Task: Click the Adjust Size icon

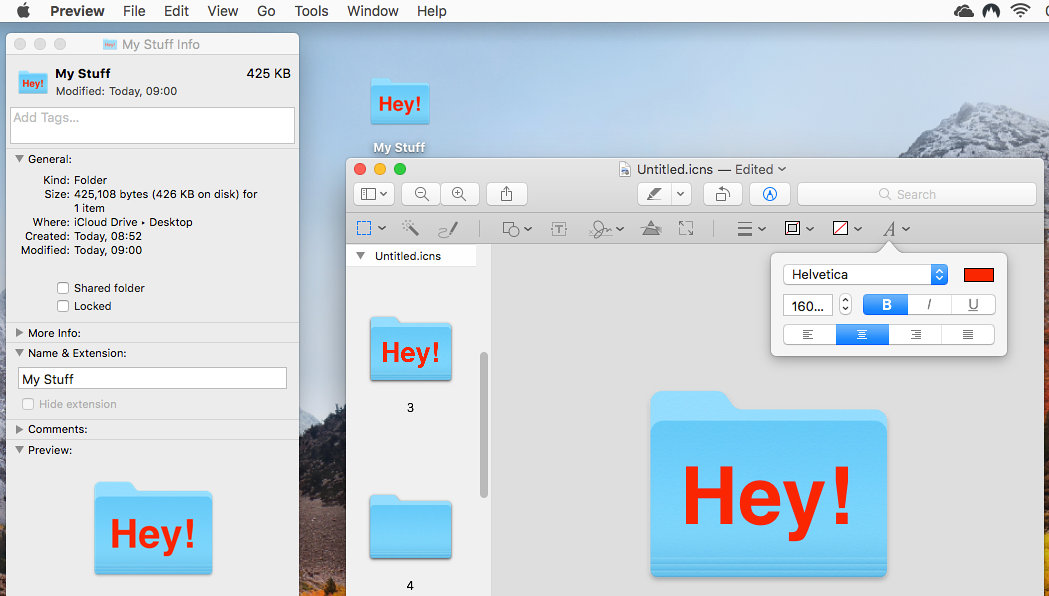Action: pyautogui.click(x=686, y=228)
